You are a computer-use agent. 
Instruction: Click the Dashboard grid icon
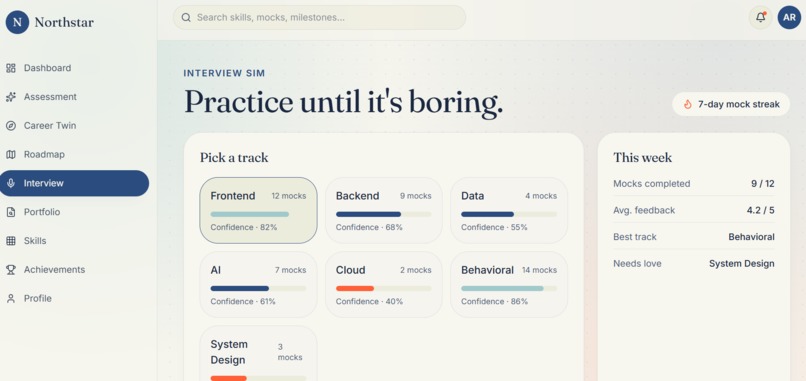point(11,68)
